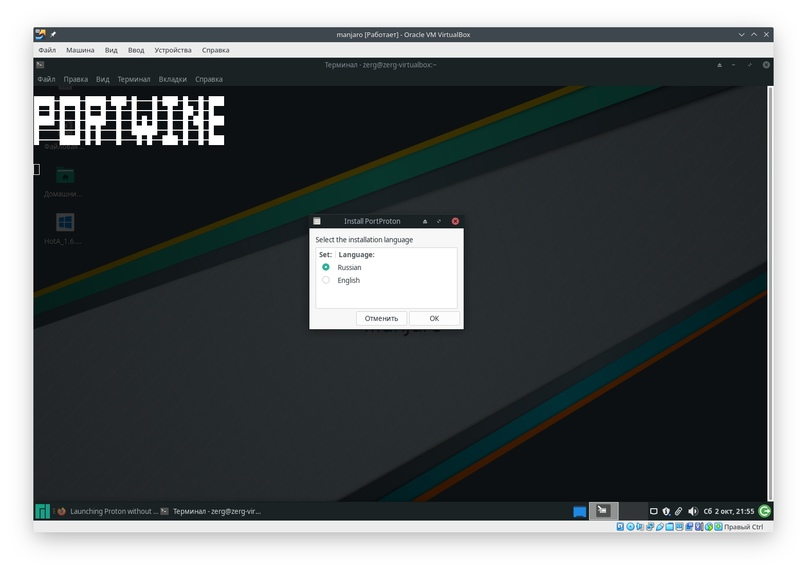Click the keep-above arrow in the PortProton dialog title bar
Screen dimensions: 807x572
pyautogui.click(x=425, y=221)
